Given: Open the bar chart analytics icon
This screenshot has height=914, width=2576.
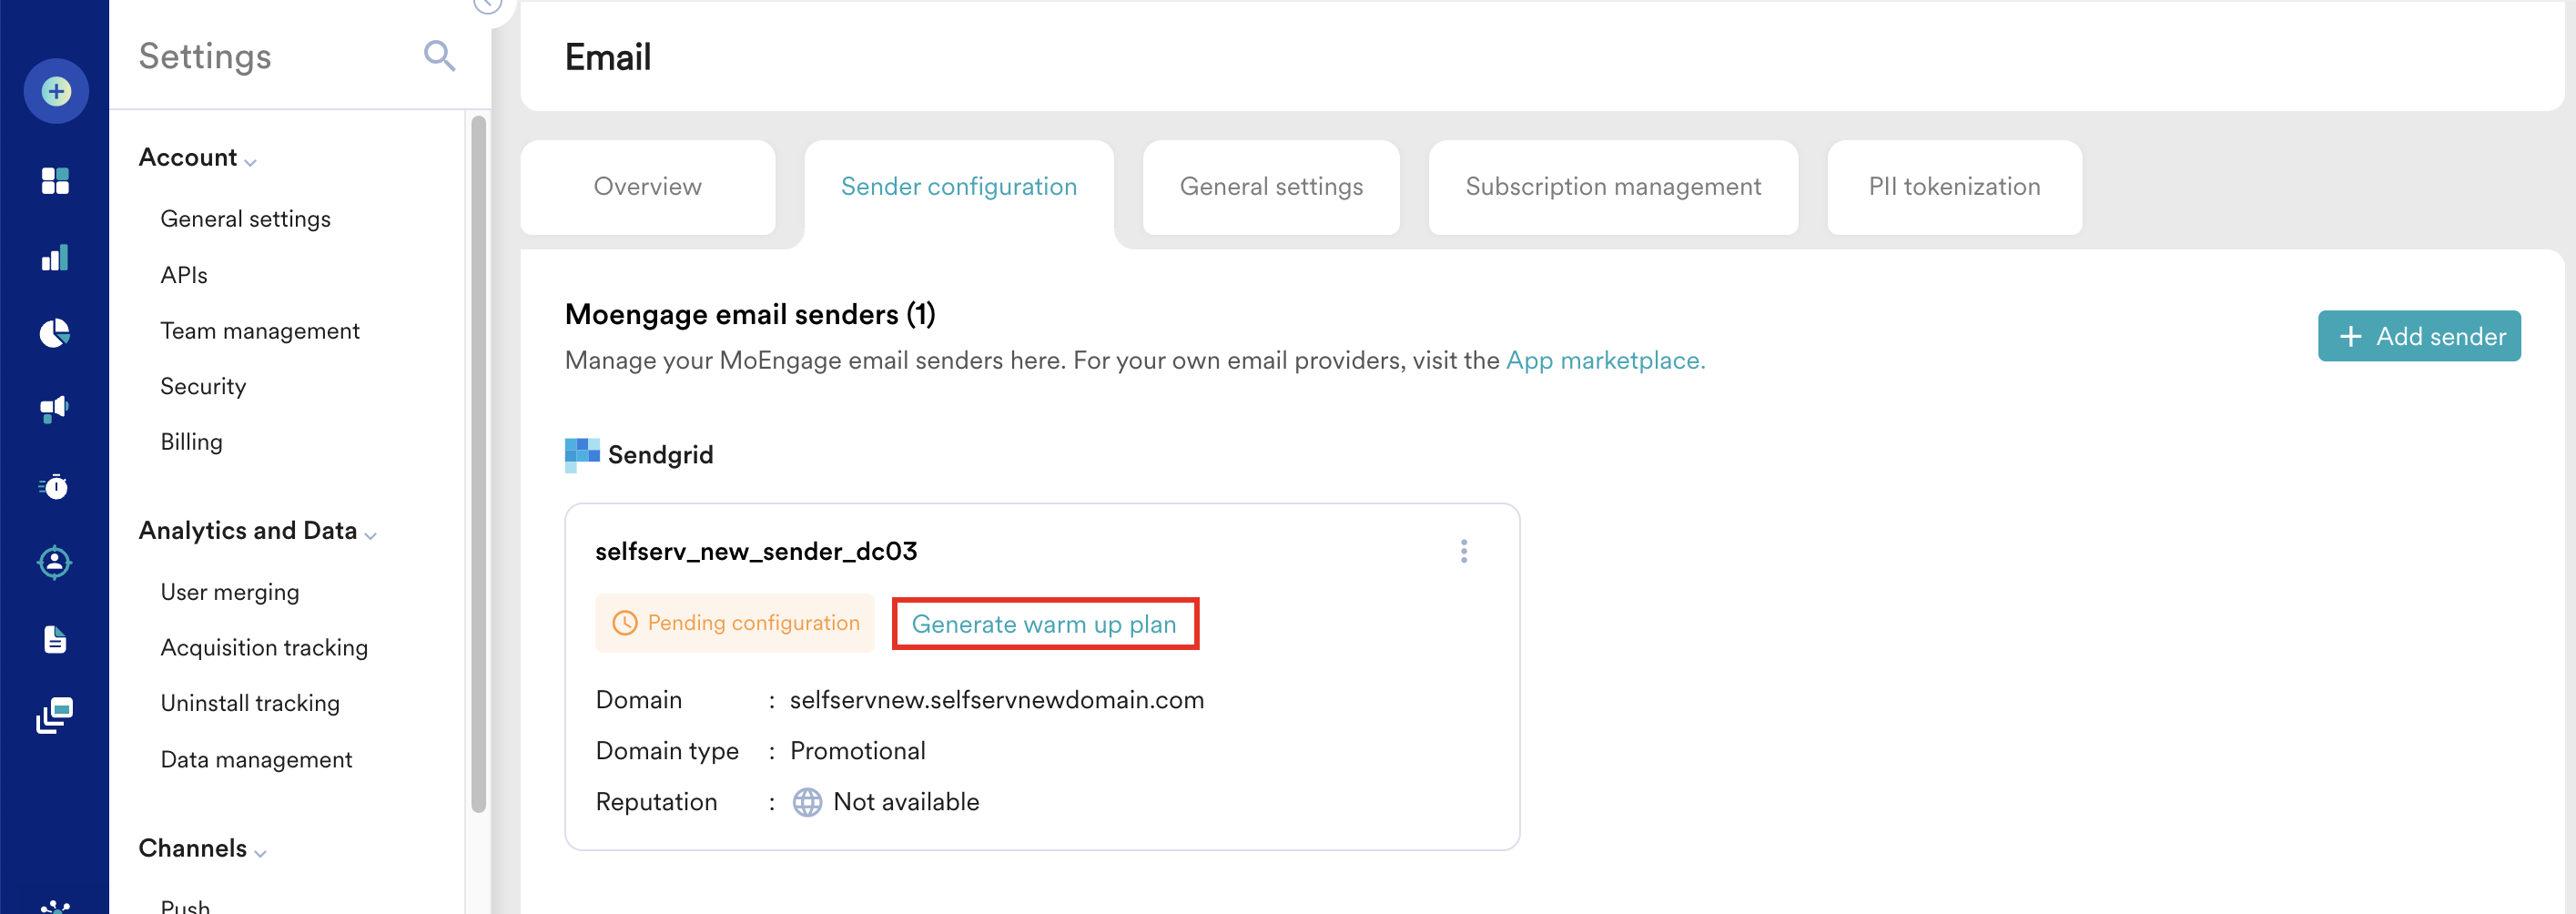Looking at the screenshot, I should point(55,258).
